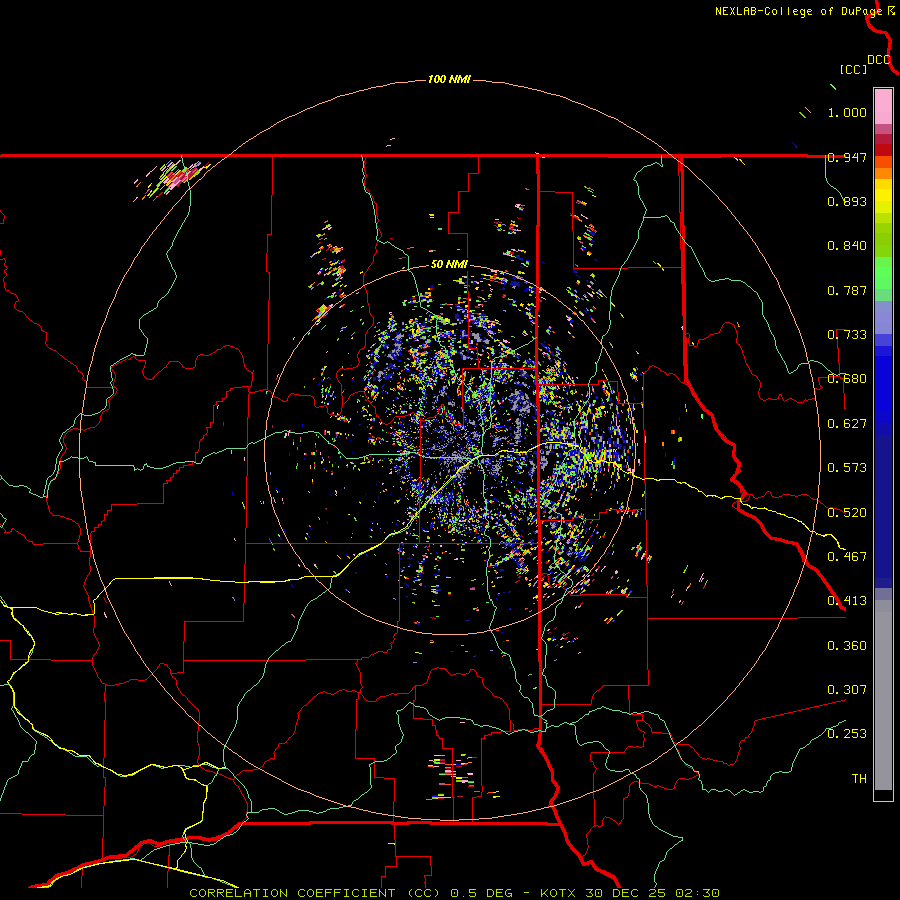The width and height of the screenshot is (900, 900).
Task: Click the 0.840 legend value
Action: click(x=847, y=246)
